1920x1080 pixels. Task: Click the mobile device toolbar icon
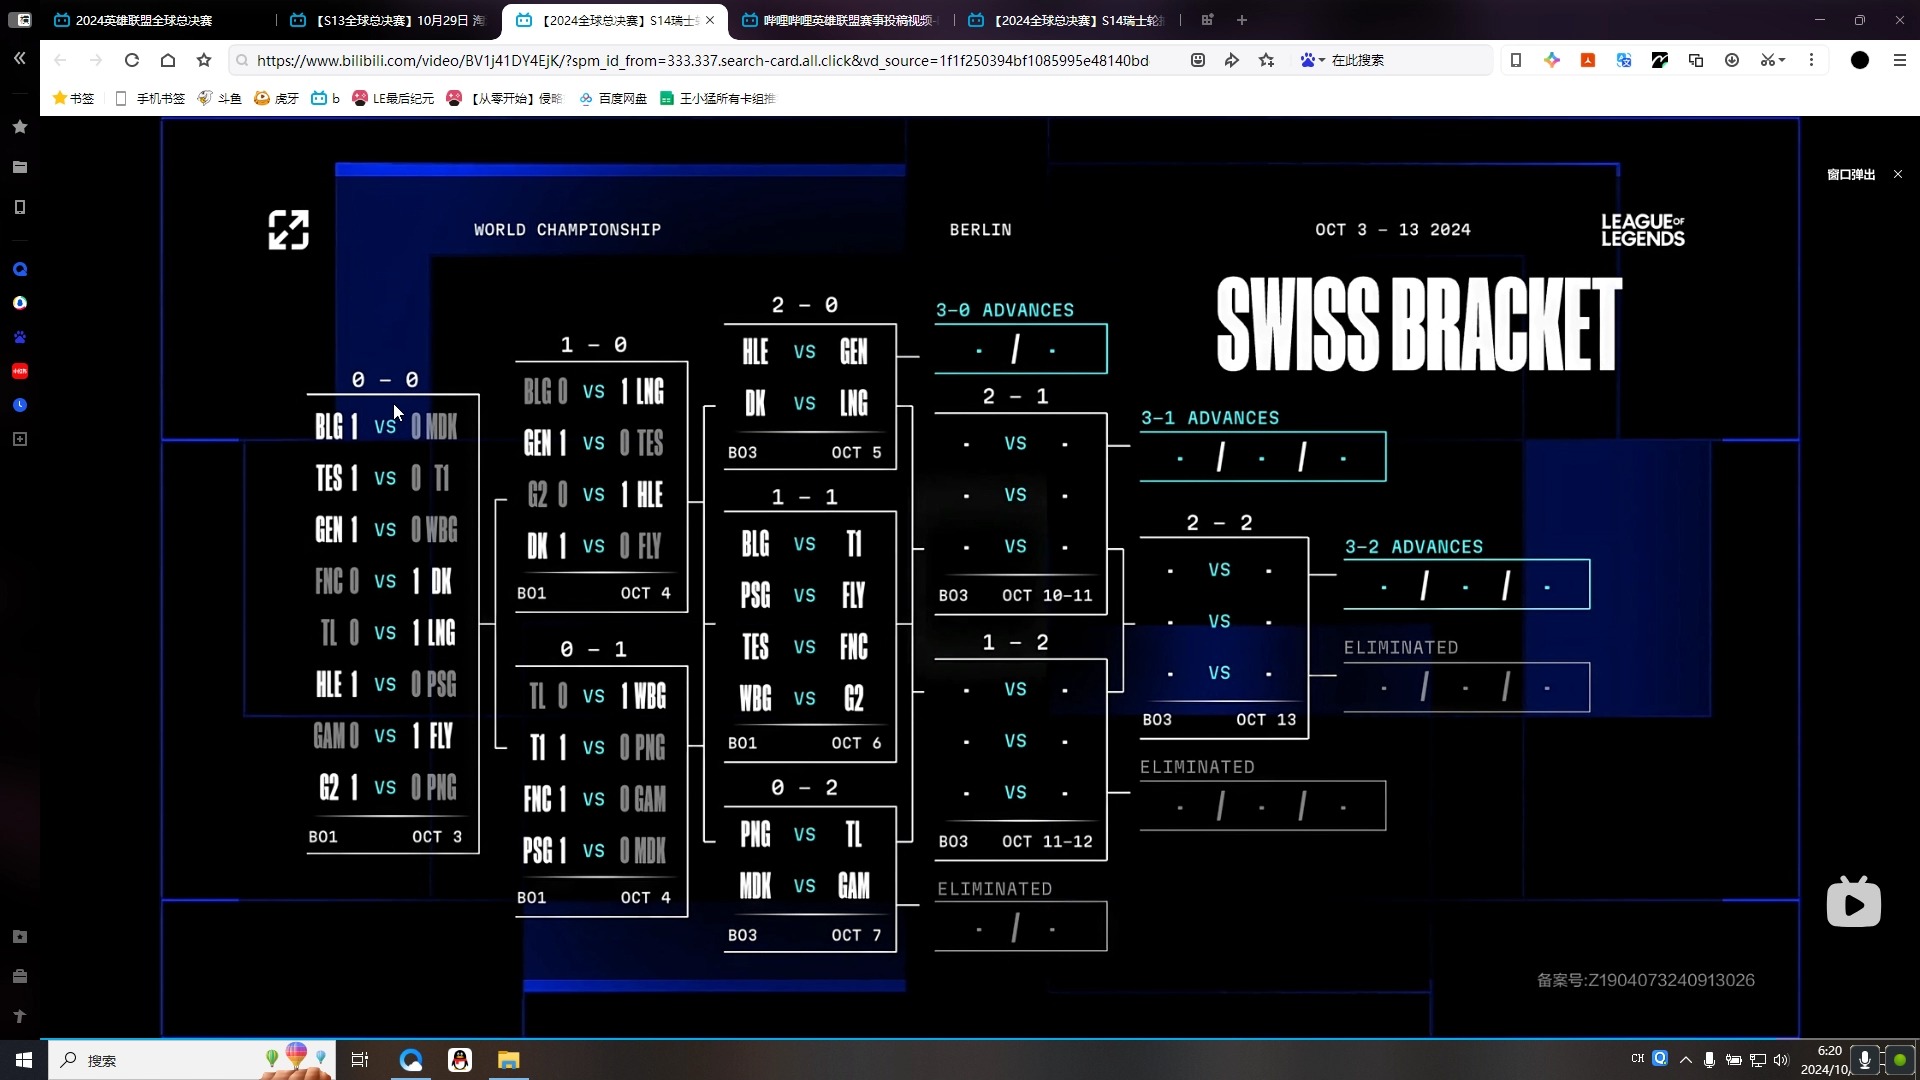point(1516,60)
